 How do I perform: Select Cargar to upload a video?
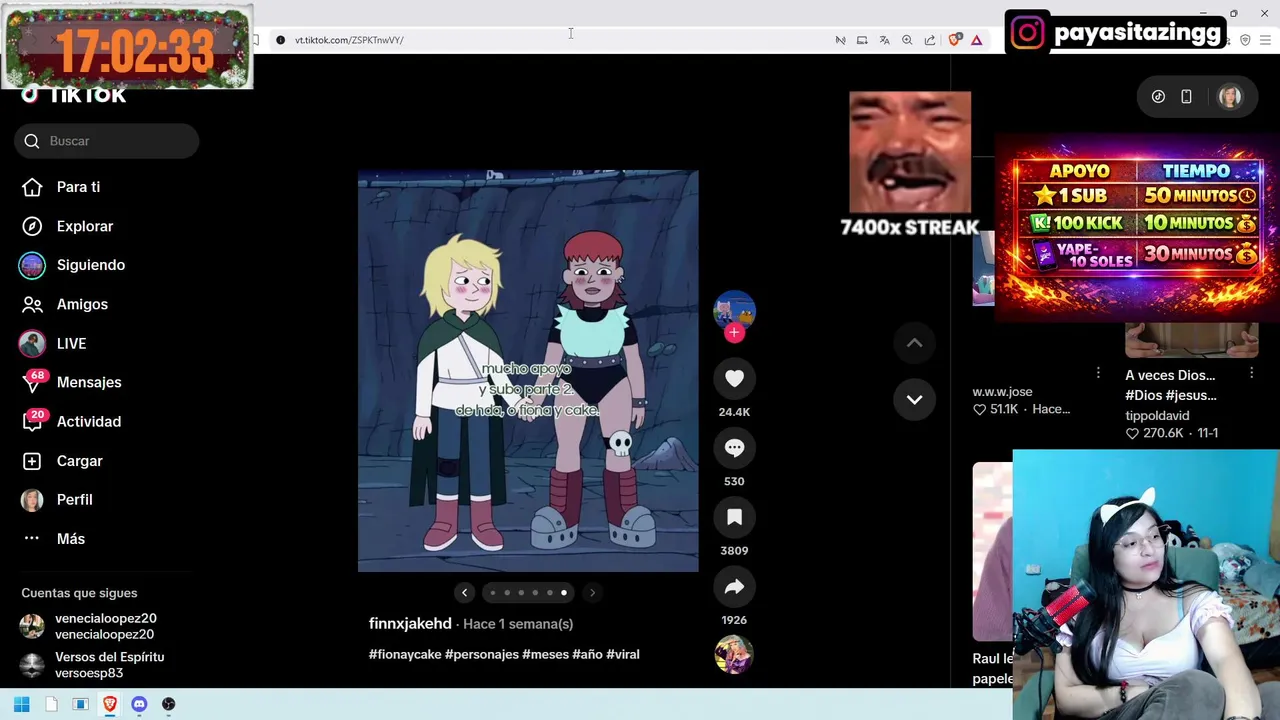(x=80, y=461)
